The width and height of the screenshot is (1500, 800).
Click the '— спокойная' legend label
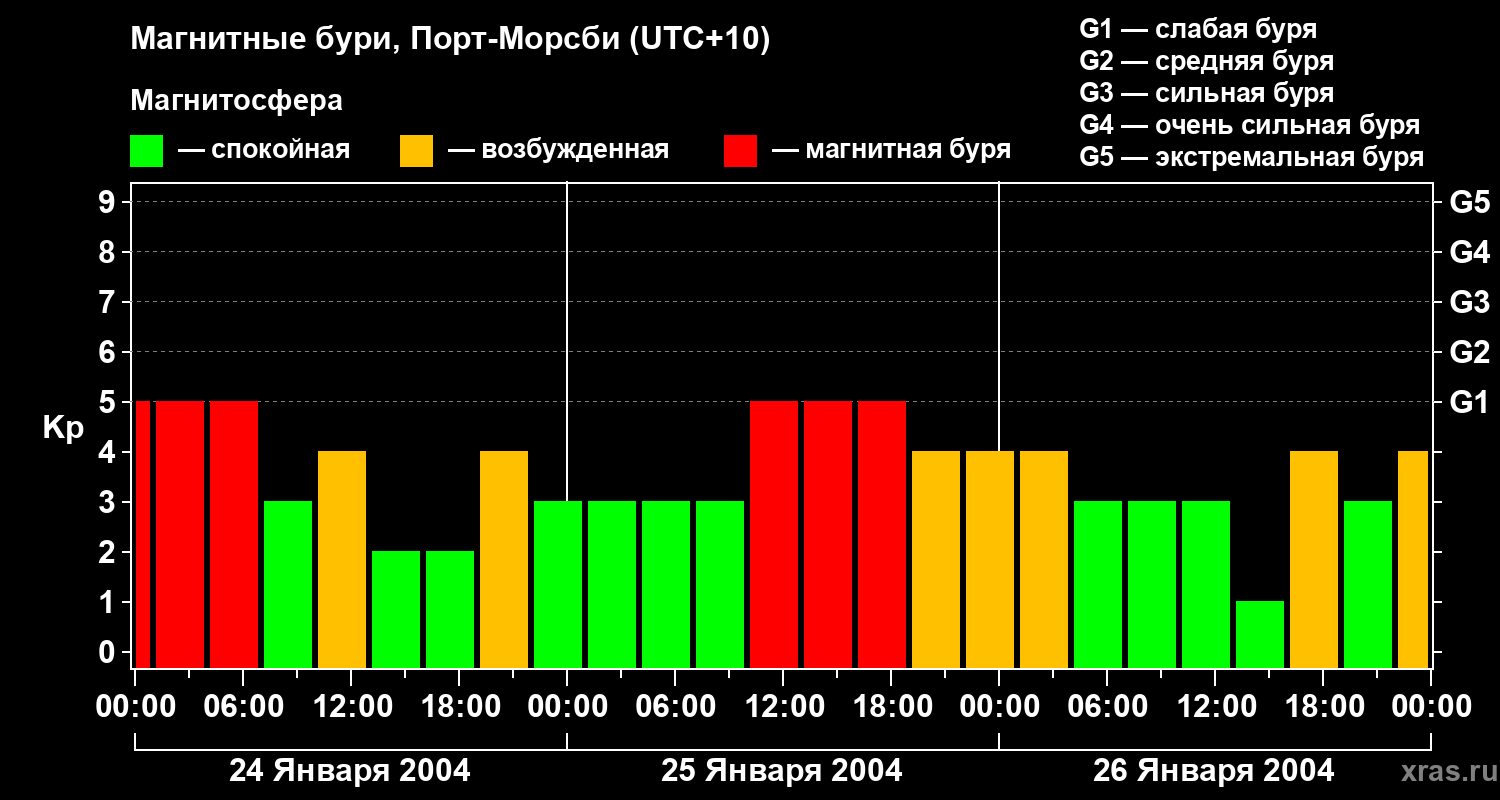click(264, 150)
